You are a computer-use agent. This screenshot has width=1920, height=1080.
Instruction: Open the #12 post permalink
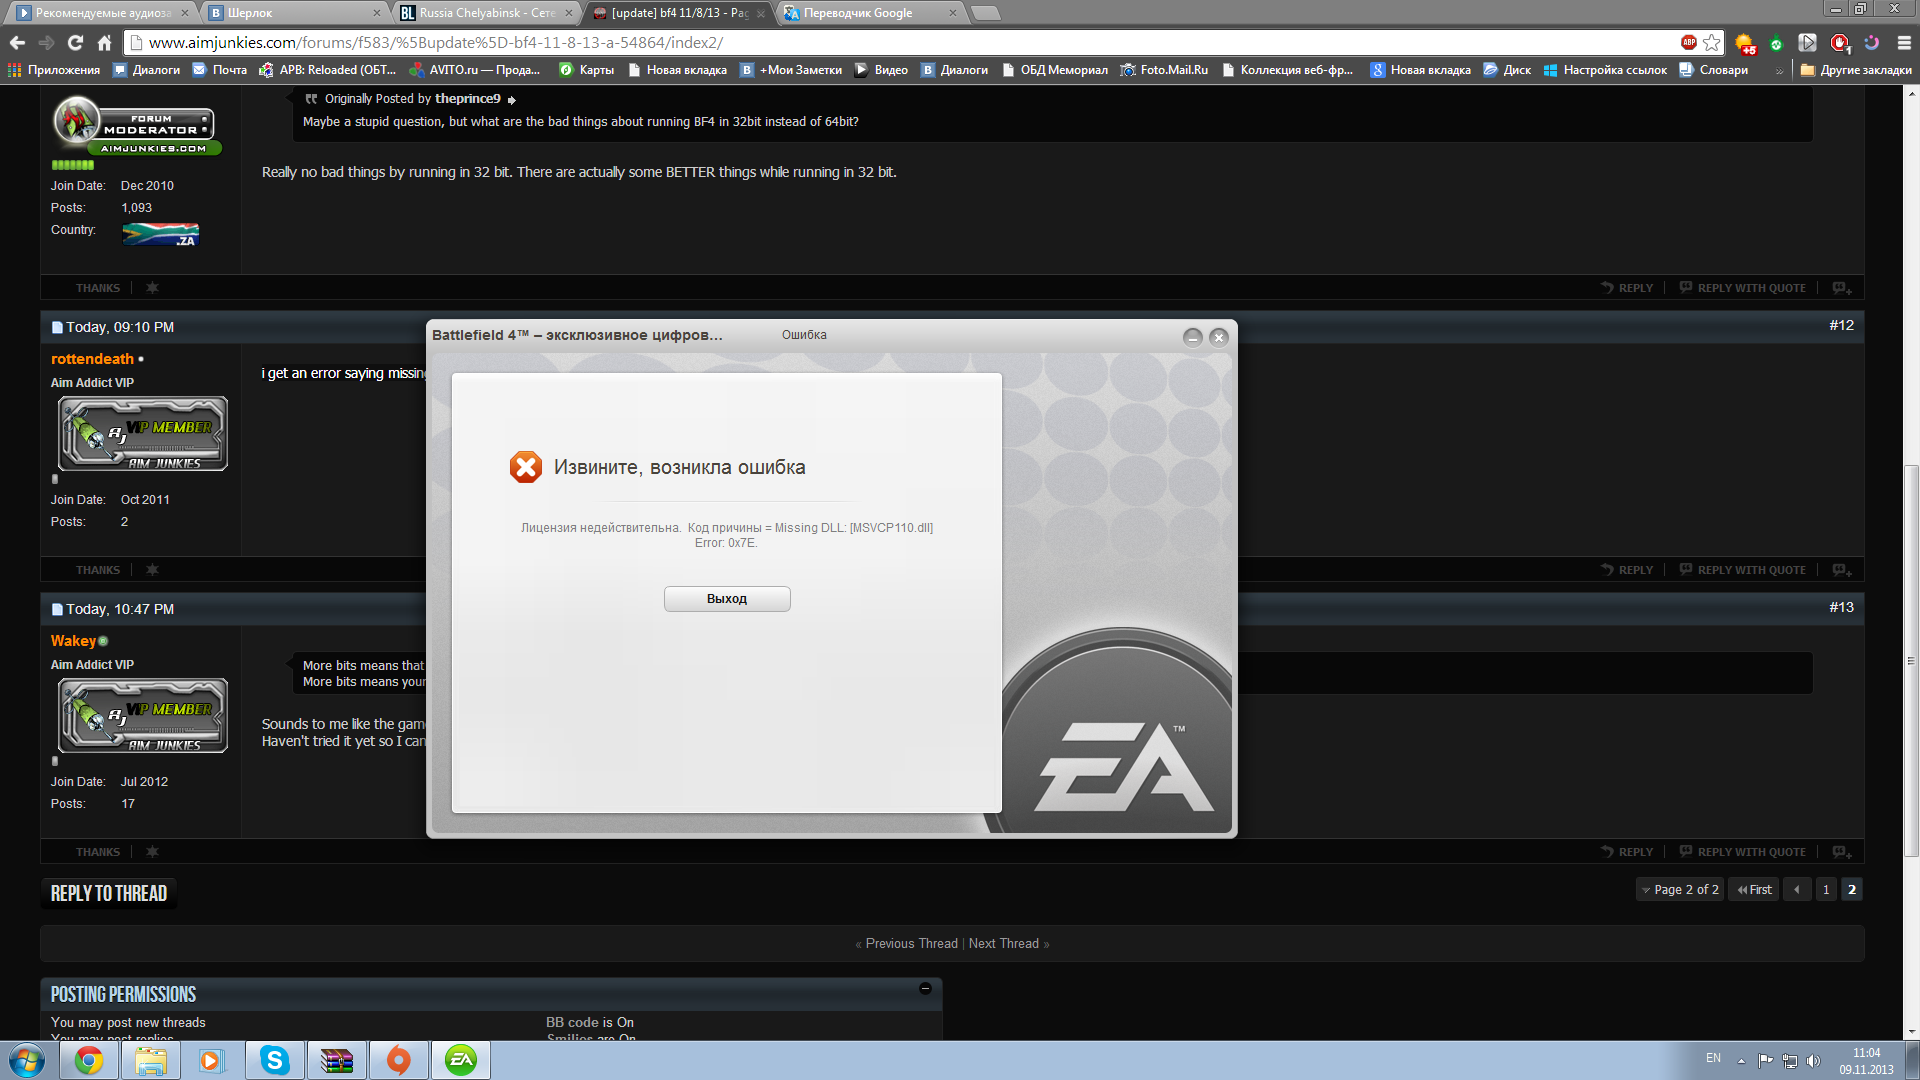[x=1842, y=326]
